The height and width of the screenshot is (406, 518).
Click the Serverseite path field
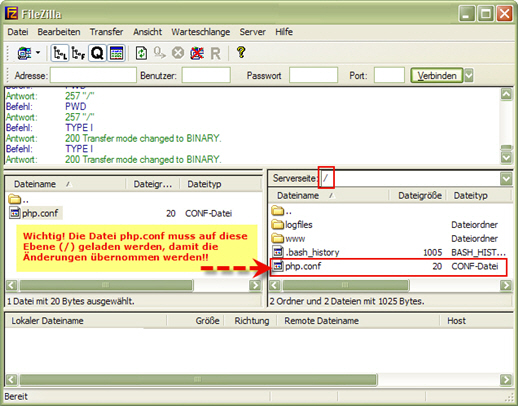409,178
